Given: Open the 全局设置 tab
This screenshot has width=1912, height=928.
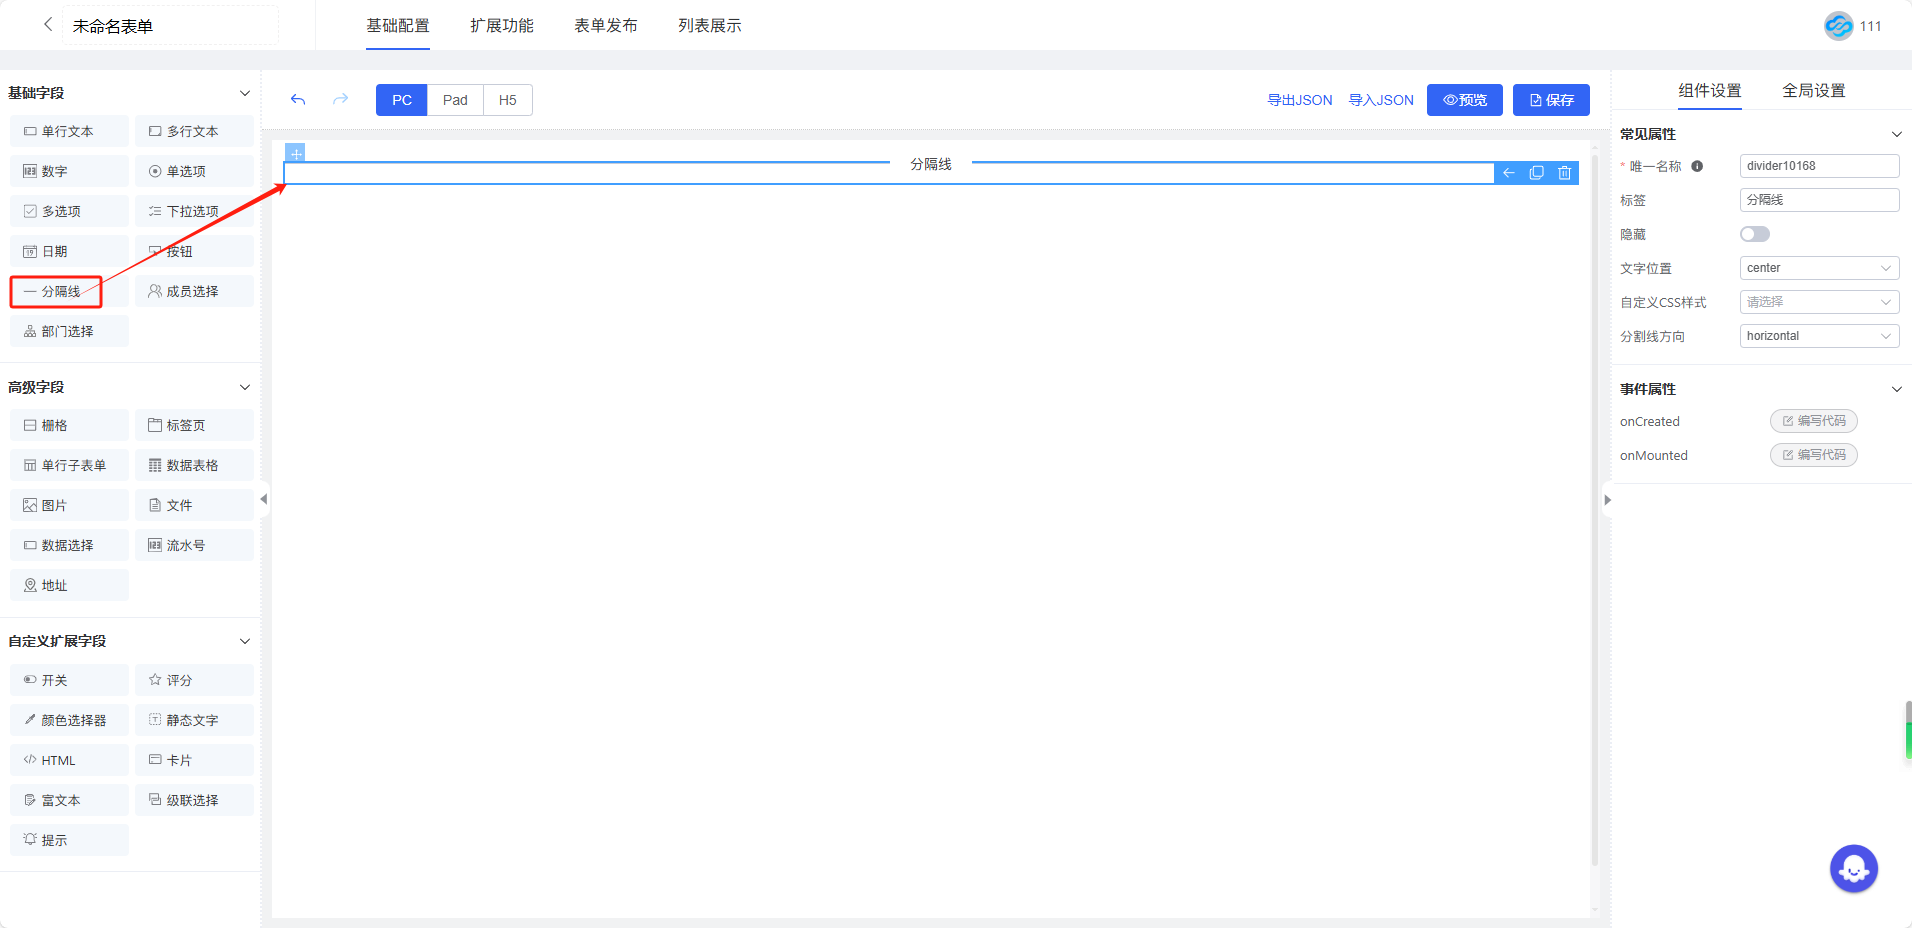Looking at the screenshot, I should point(1813,91).
